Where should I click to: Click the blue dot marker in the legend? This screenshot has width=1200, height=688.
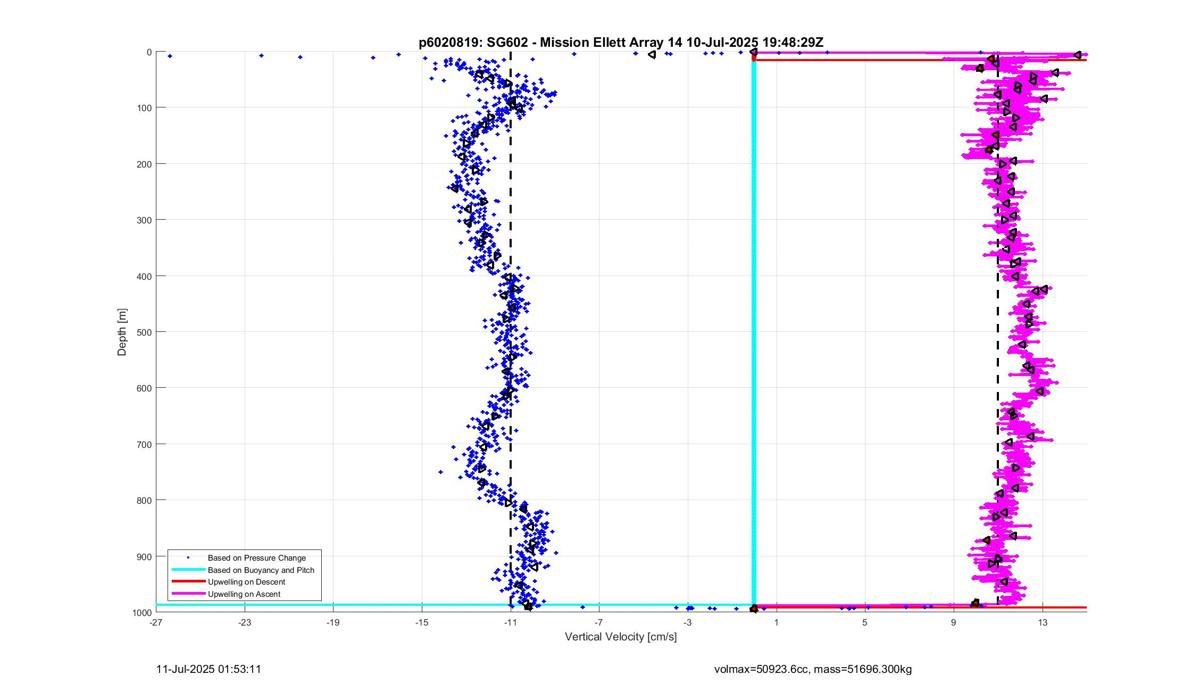pos(186,557)
